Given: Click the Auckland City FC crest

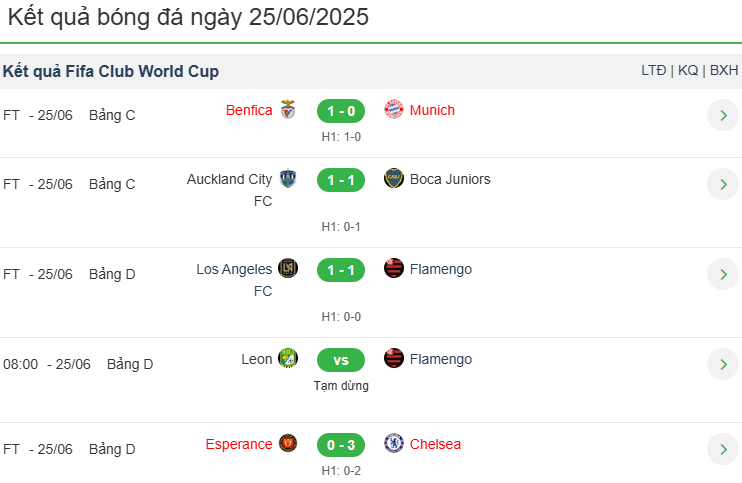Looking at the screenshot, I should 288,178.
